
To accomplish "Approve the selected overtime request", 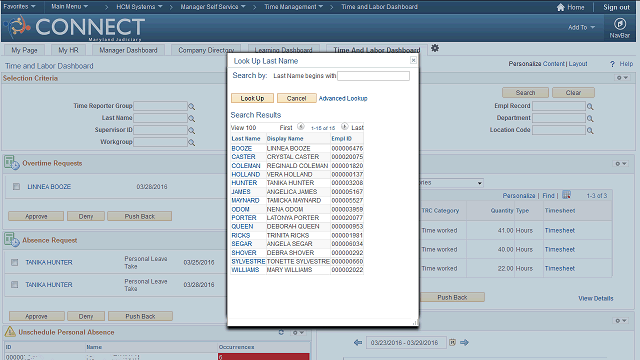I will (36, 216).
